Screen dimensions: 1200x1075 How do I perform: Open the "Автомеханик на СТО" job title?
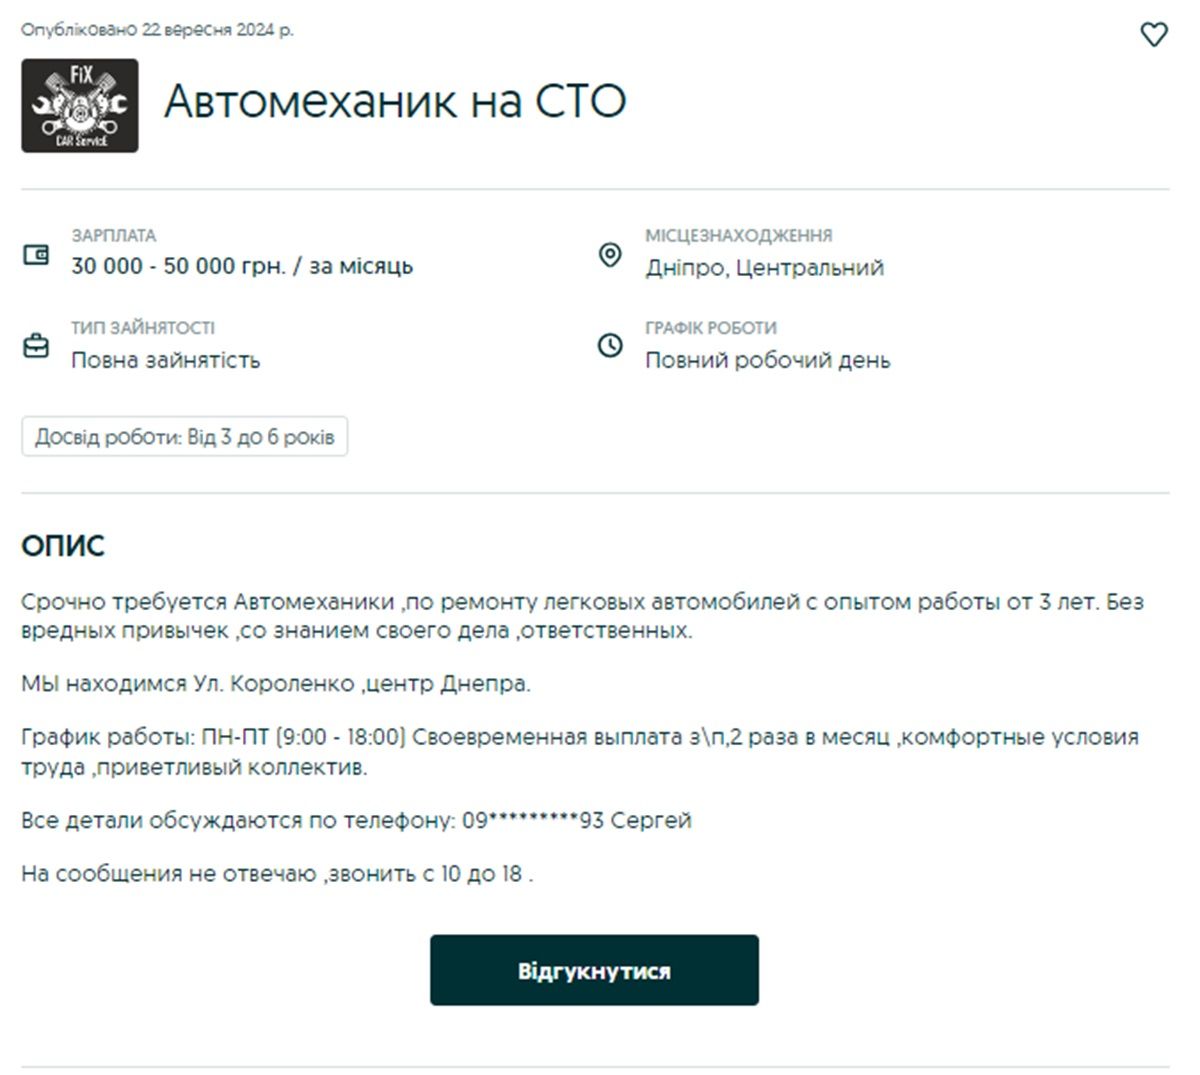(395, 101)
